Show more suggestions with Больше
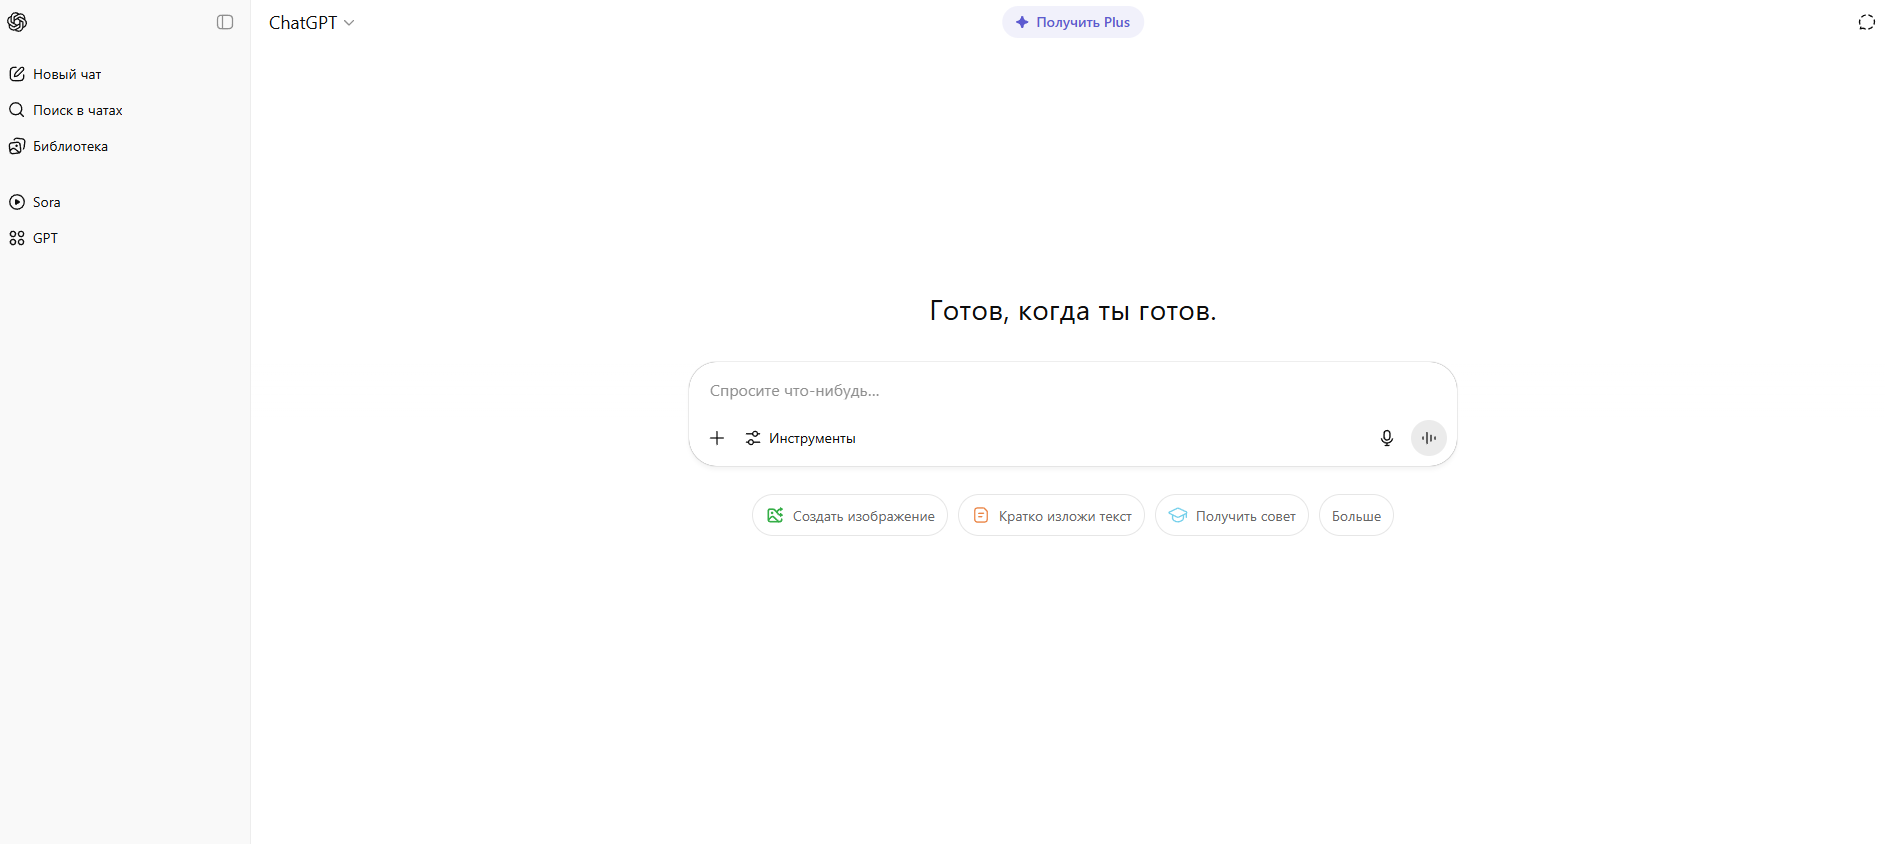The width and height of the screenshot is (1885, 844). (x=1356, y=515)
